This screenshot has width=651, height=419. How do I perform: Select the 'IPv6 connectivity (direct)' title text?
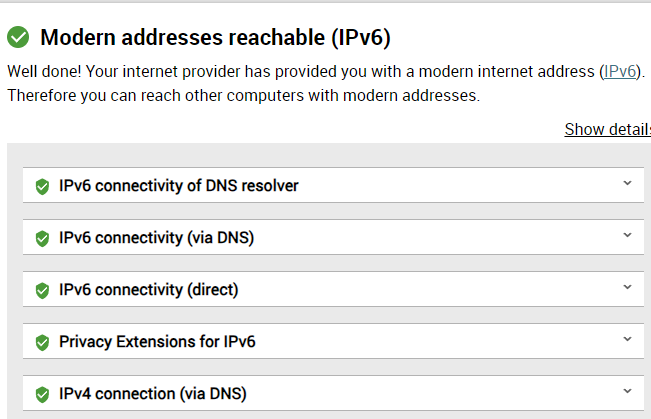[x=148, y=289]
